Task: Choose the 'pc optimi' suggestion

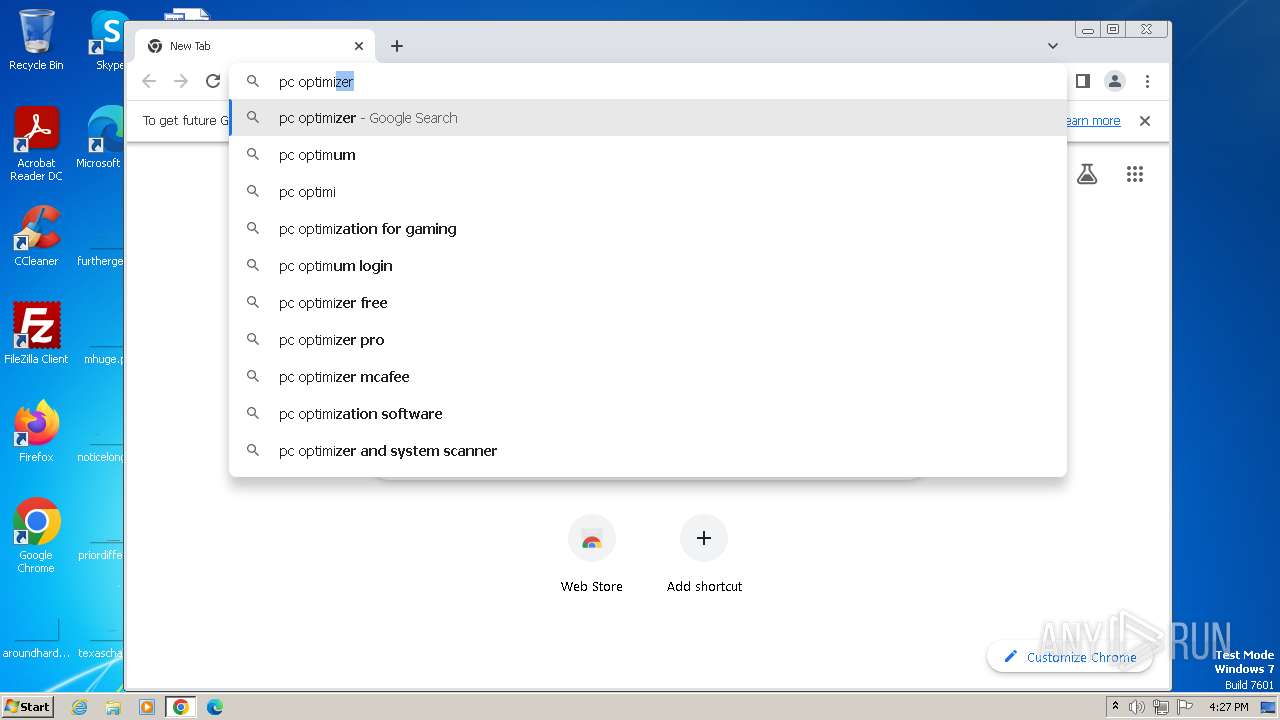Action: click(x=648, y=192)
